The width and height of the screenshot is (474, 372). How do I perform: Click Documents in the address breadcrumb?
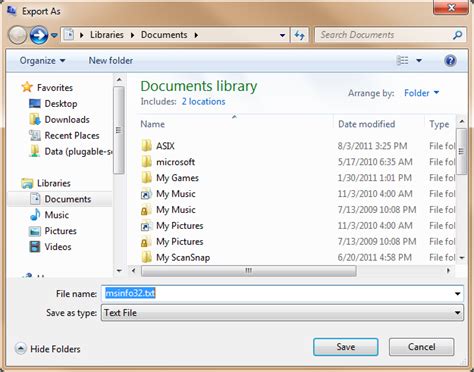(x=164, y=35)
